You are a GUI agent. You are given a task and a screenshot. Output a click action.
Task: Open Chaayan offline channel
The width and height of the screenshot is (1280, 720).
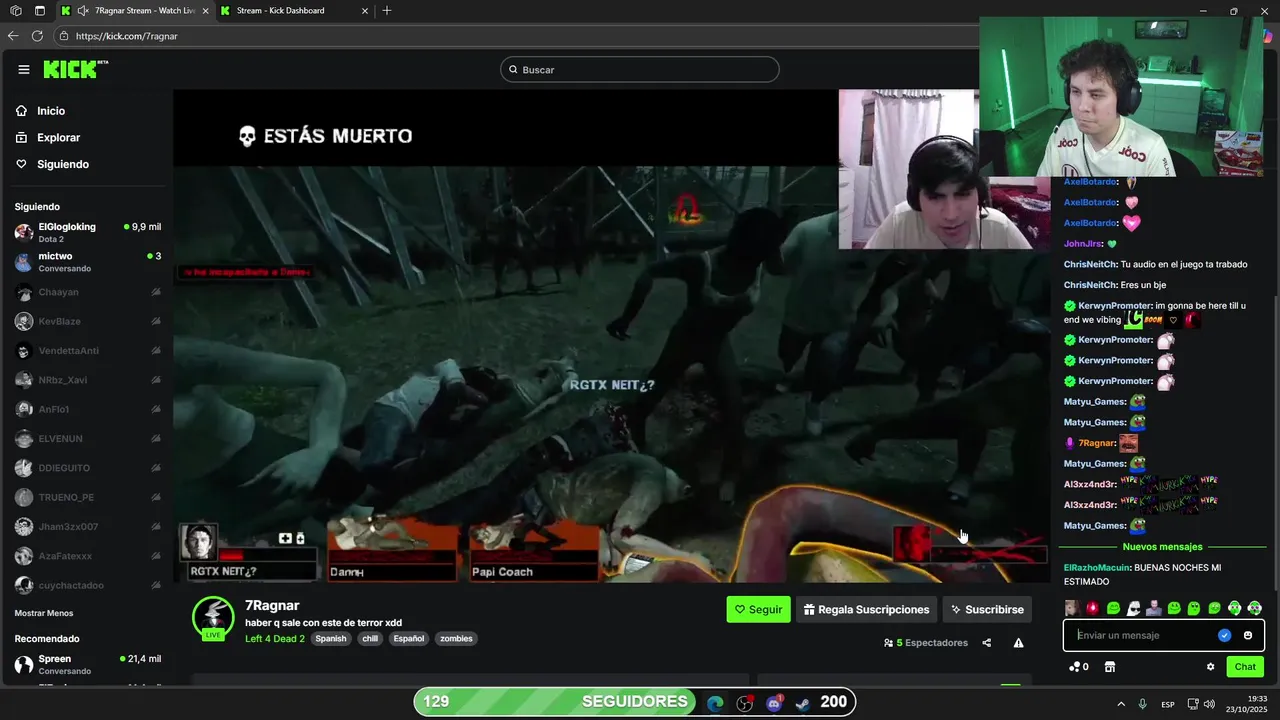pos(88,292)
